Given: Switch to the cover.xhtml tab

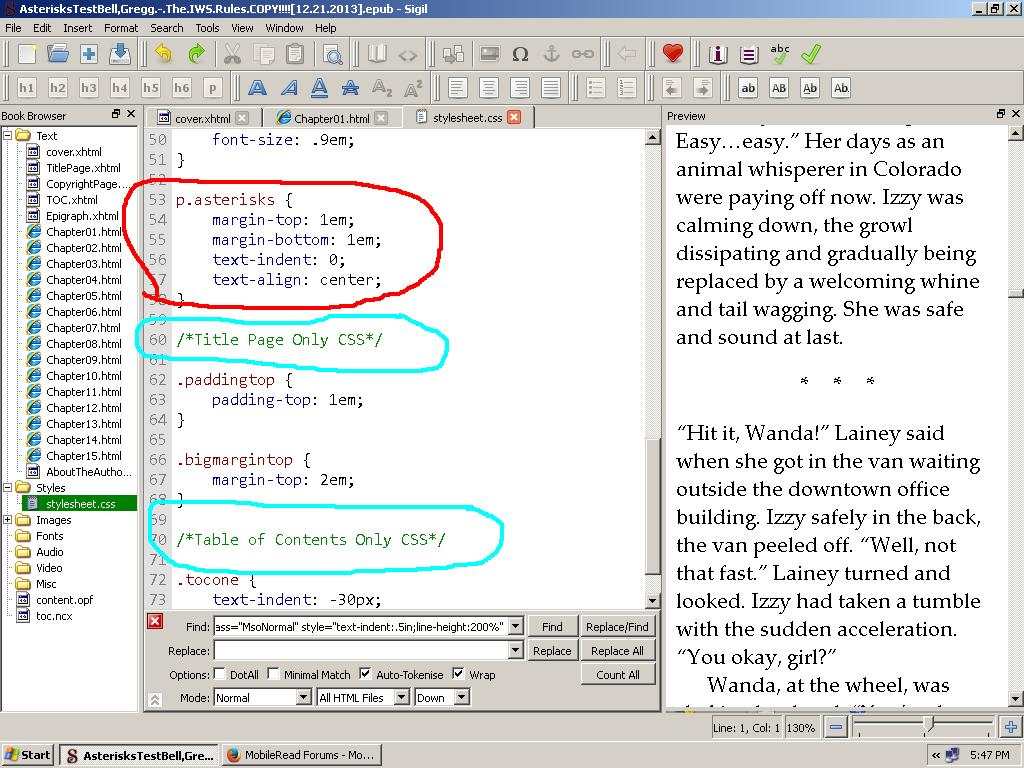Looking at the screenshot, I should pyautogui.click(x=202, y=118).
